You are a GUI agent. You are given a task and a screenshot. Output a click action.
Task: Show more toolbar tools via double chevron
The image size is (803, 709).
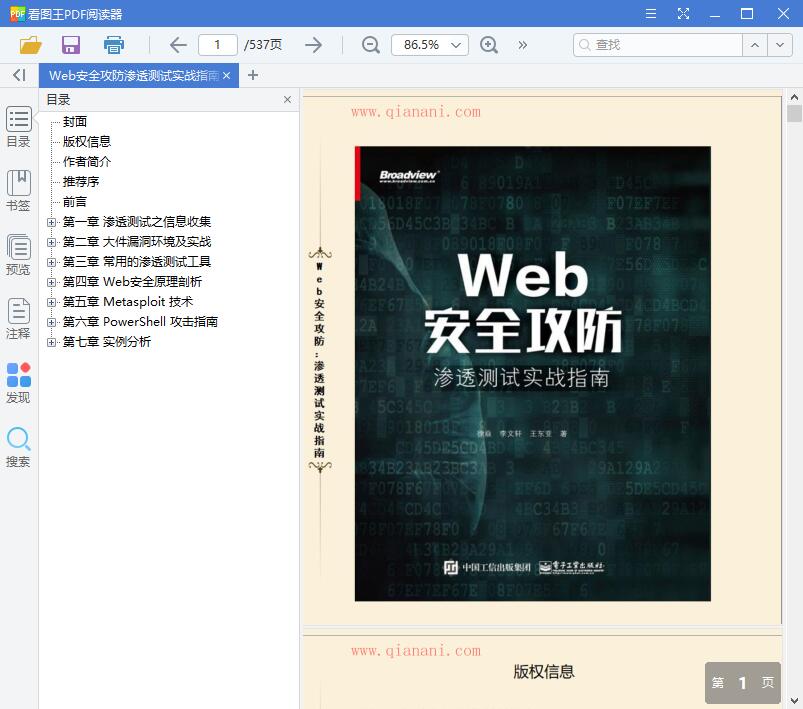point(522,45)
